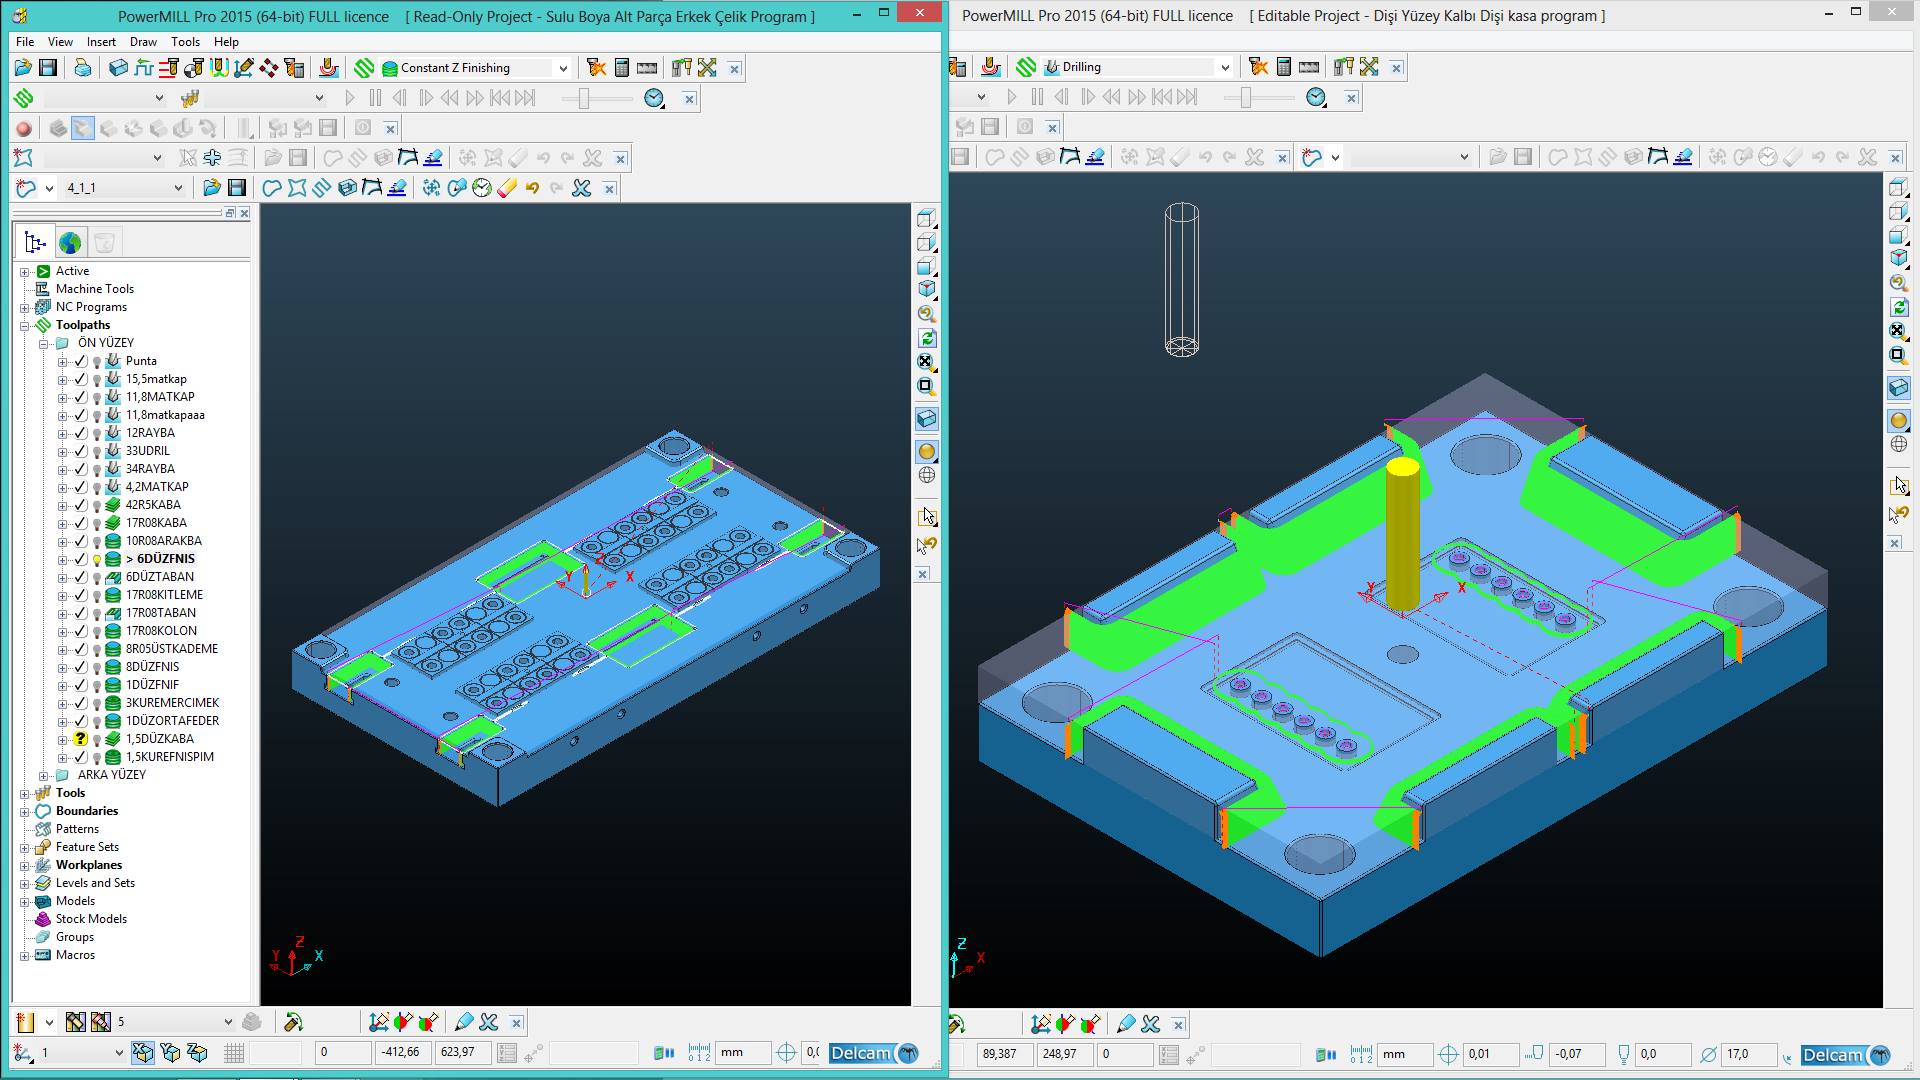
Task: Open the calculator icon in left window
Action: (622, 68)
